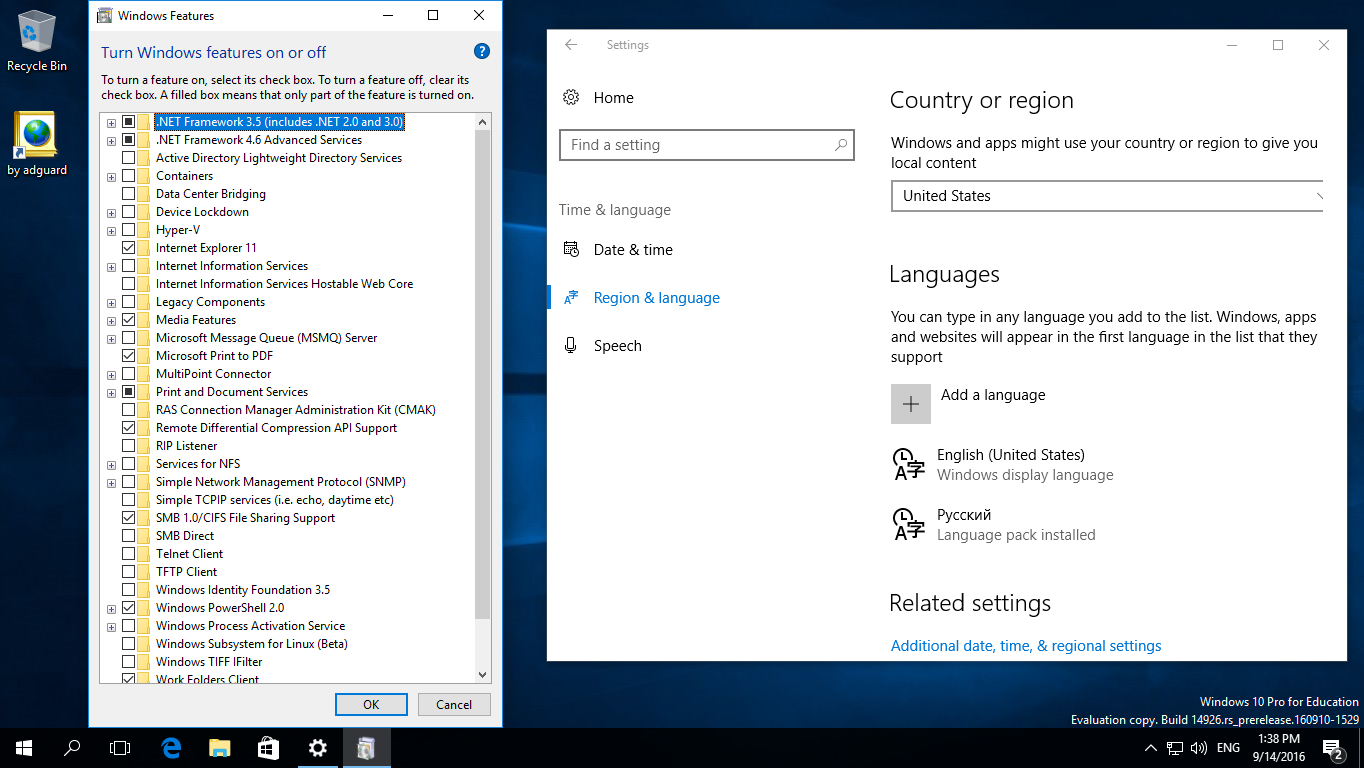Click the Windows Features title bar icon
1364x768 pixels.
(104, 15)
